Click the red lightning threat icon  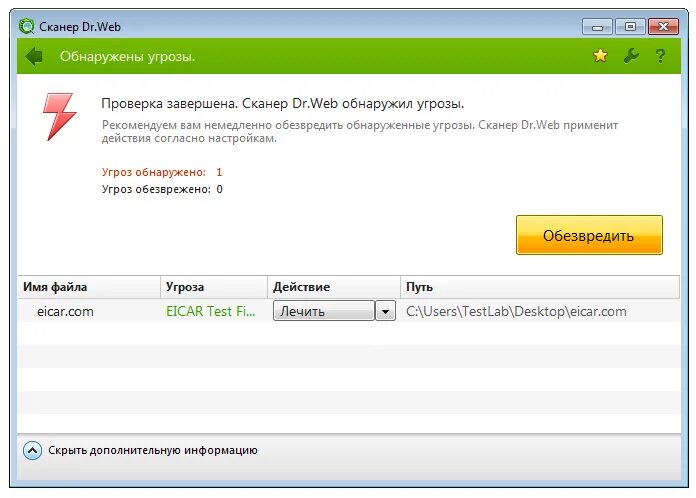pos(59,116)
